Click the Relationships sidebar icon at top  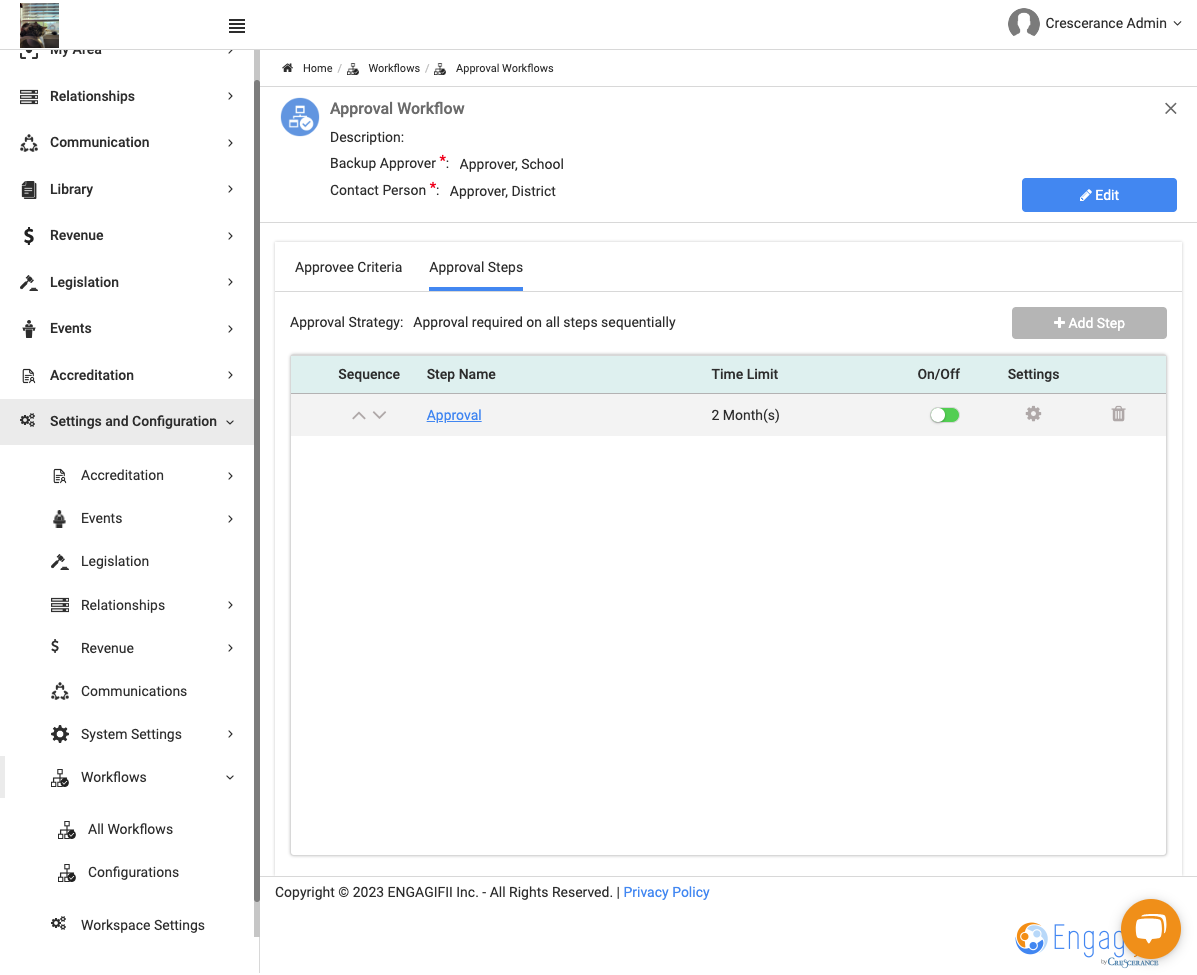click(x=29, y=96)
